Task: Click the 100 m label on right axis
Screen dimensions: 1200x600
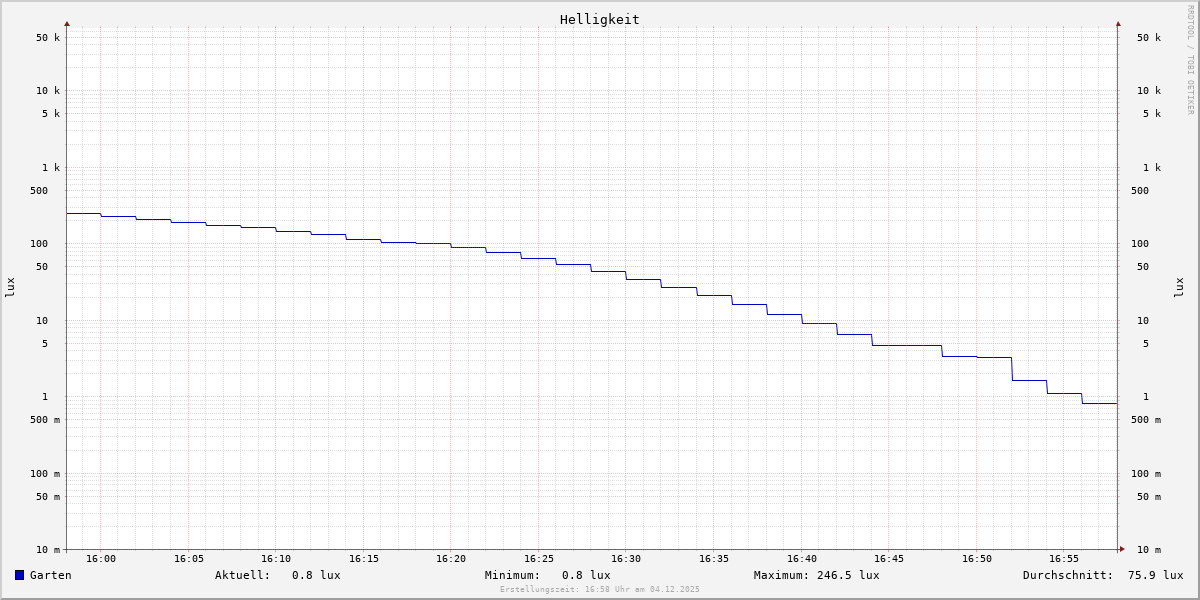Action: click(1148, 474)
